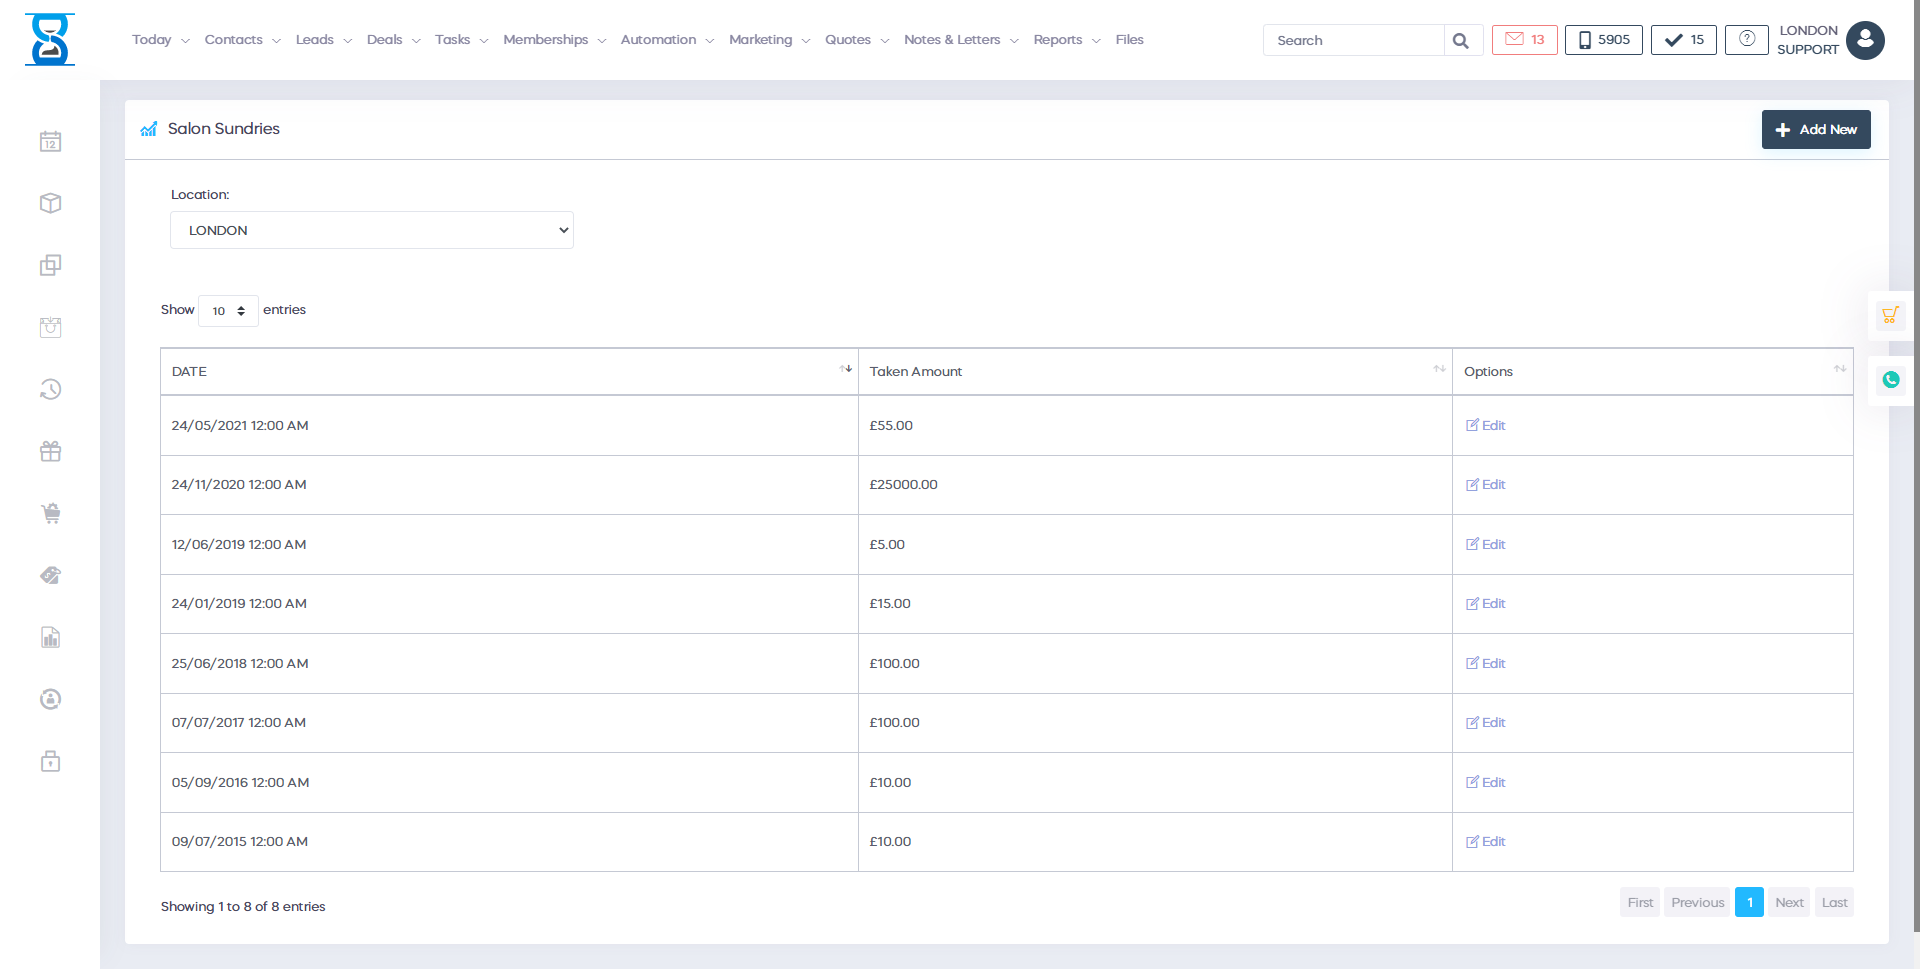This screenshot has width=1920, height=969.
Task: Open the bar chart report sidebar icon
Action: (x=50, y=638)
